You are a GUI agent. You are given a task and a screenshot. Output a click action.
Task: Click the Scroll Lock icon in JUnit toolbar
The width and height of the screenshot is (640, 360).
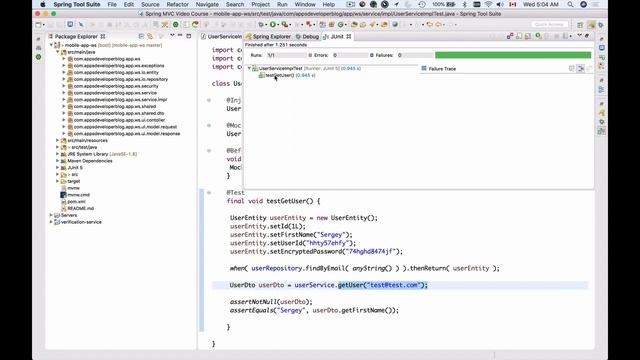(528, 36)
